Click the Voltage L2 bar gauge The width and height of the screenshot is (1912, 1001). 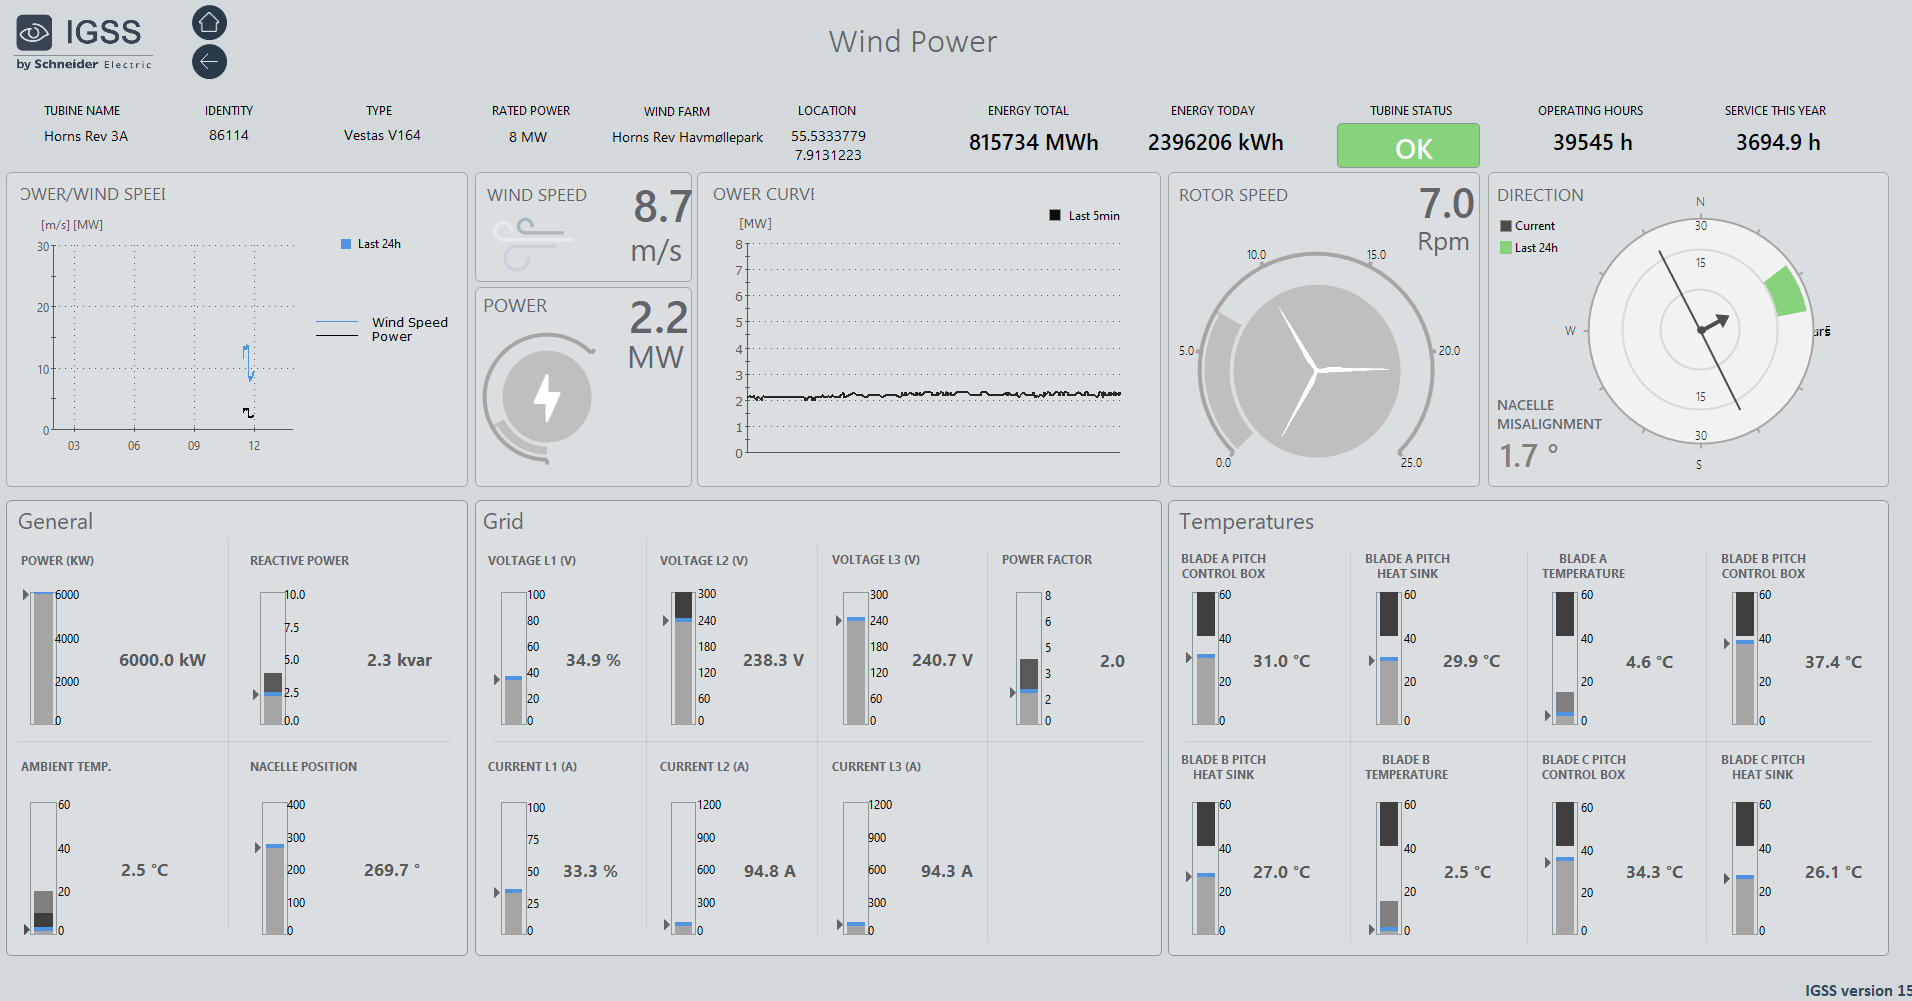point(684,658)
